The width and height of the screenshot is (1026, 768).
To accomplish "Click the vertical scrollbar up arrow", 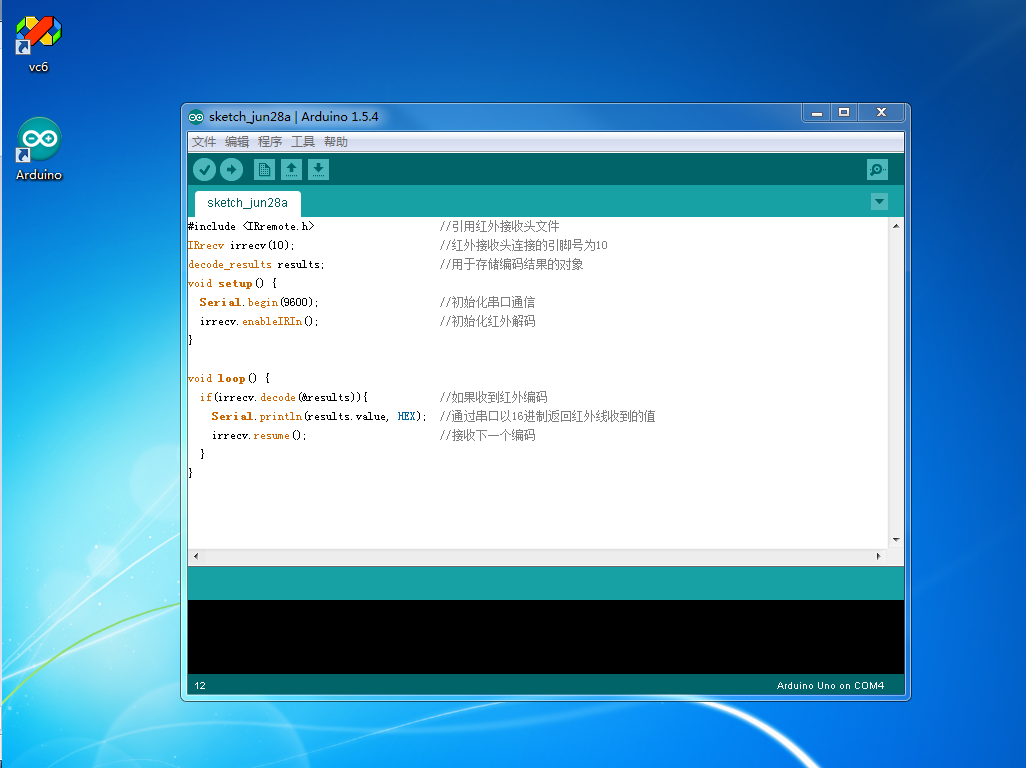I will 896,226.
